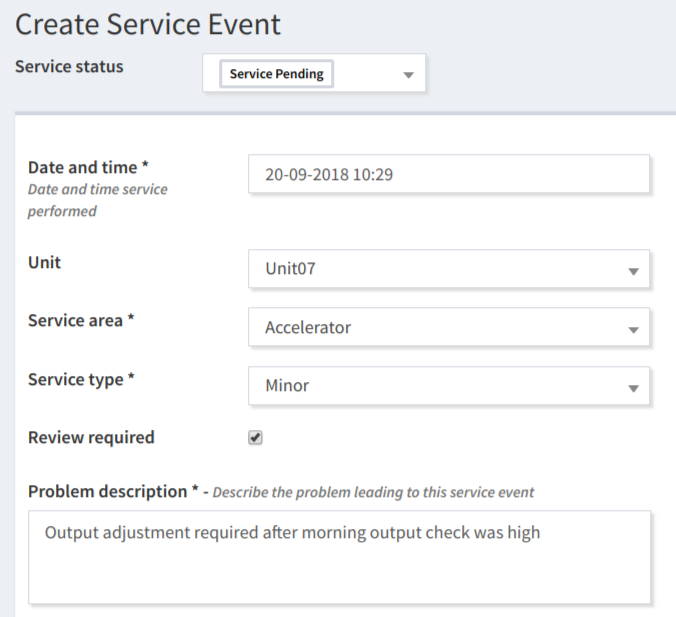
Task: Click the Date and time input field
Action: click(449, 174)
